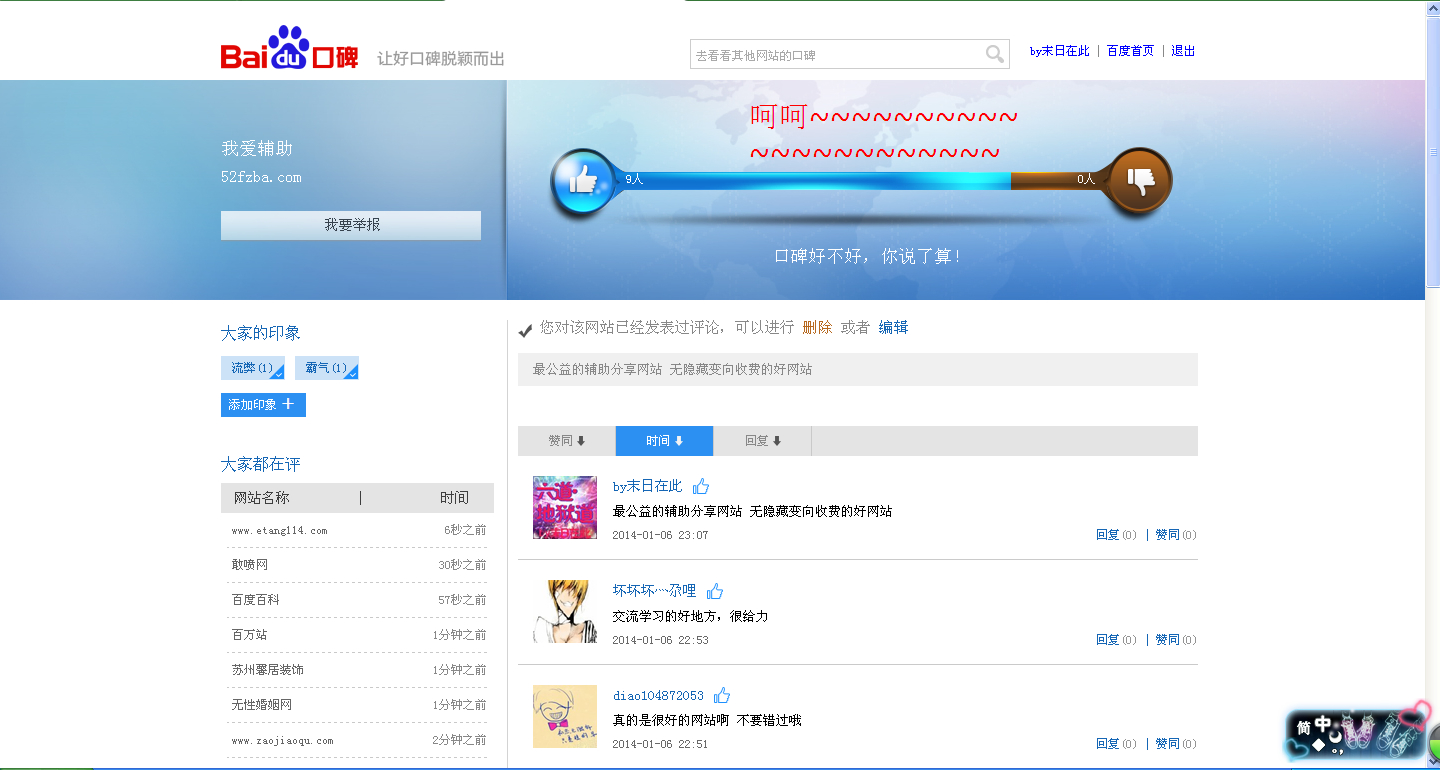This screenshot has height=770, width=1440.
Task: Click the search magnifier icon
Action: point(995,55)
